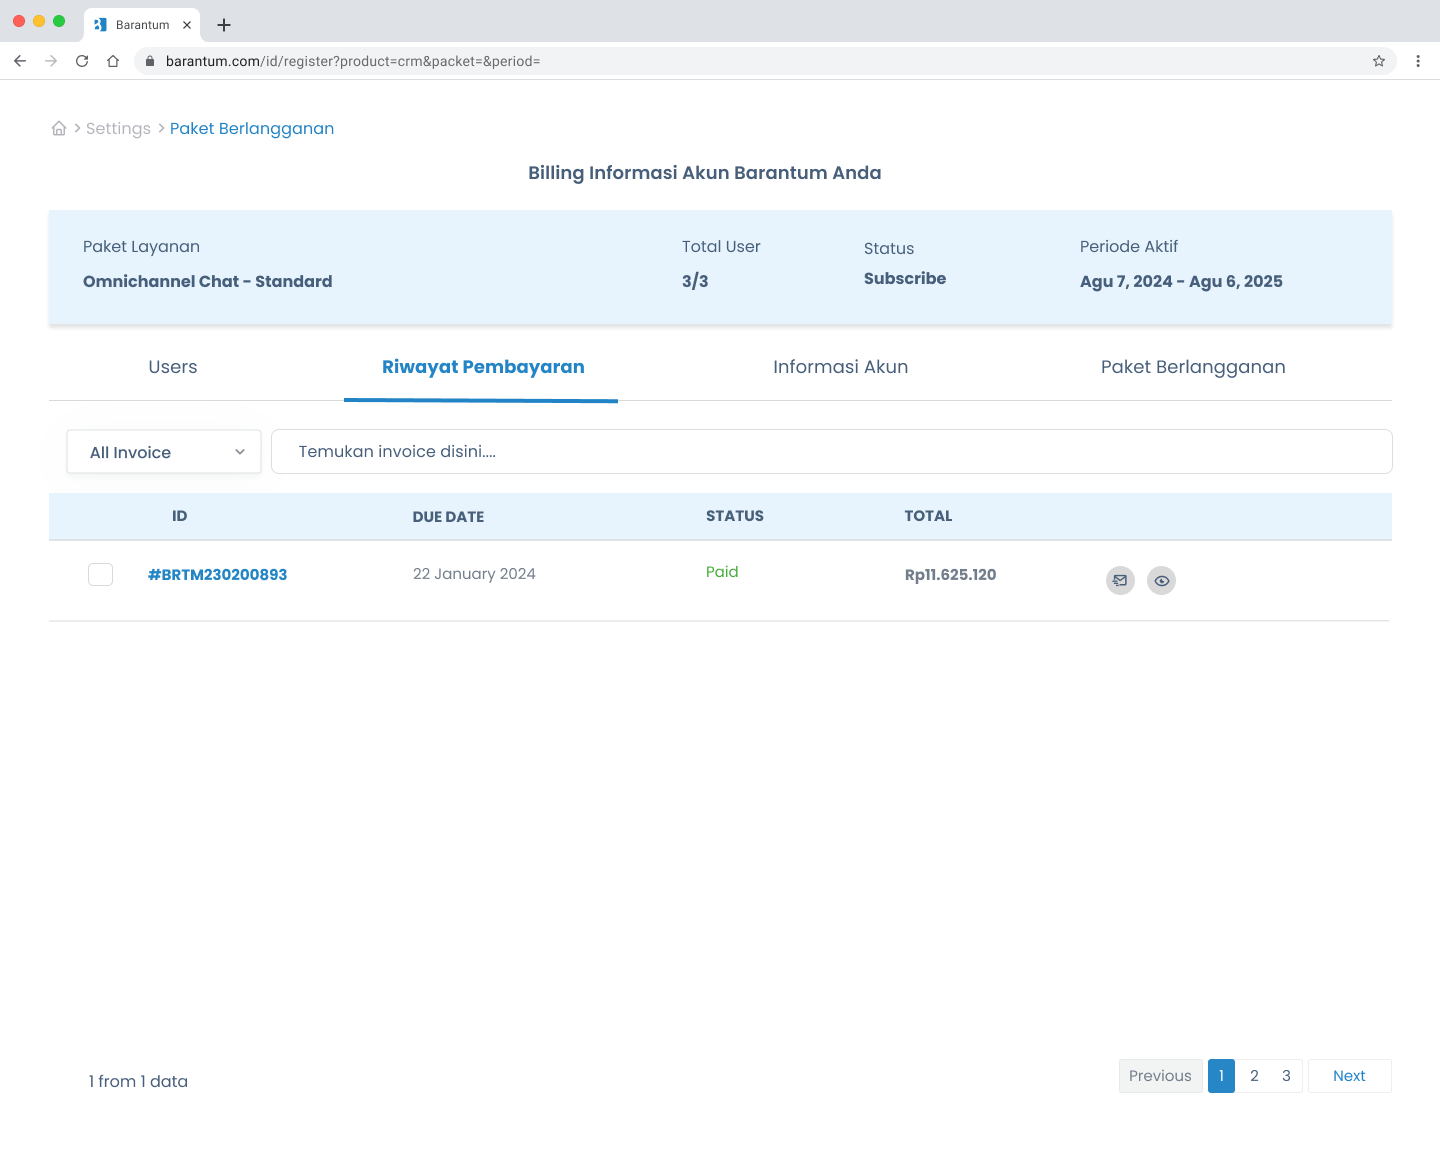Click Settings in the breadcrumb
The height and width of the screenshot is (1161, 1440).
pyautogui.click(x=118, y=129)
